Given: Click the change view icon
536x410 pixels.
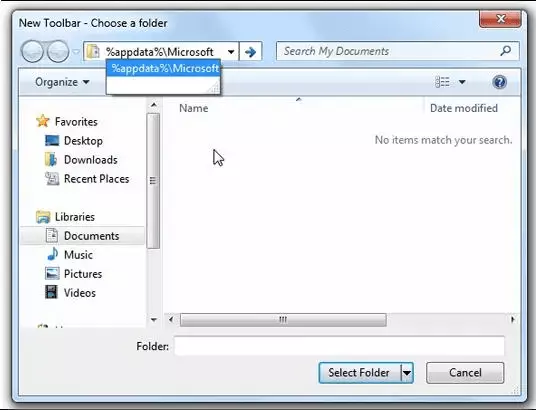Looking at the screenshot, I should coord(442,82).
